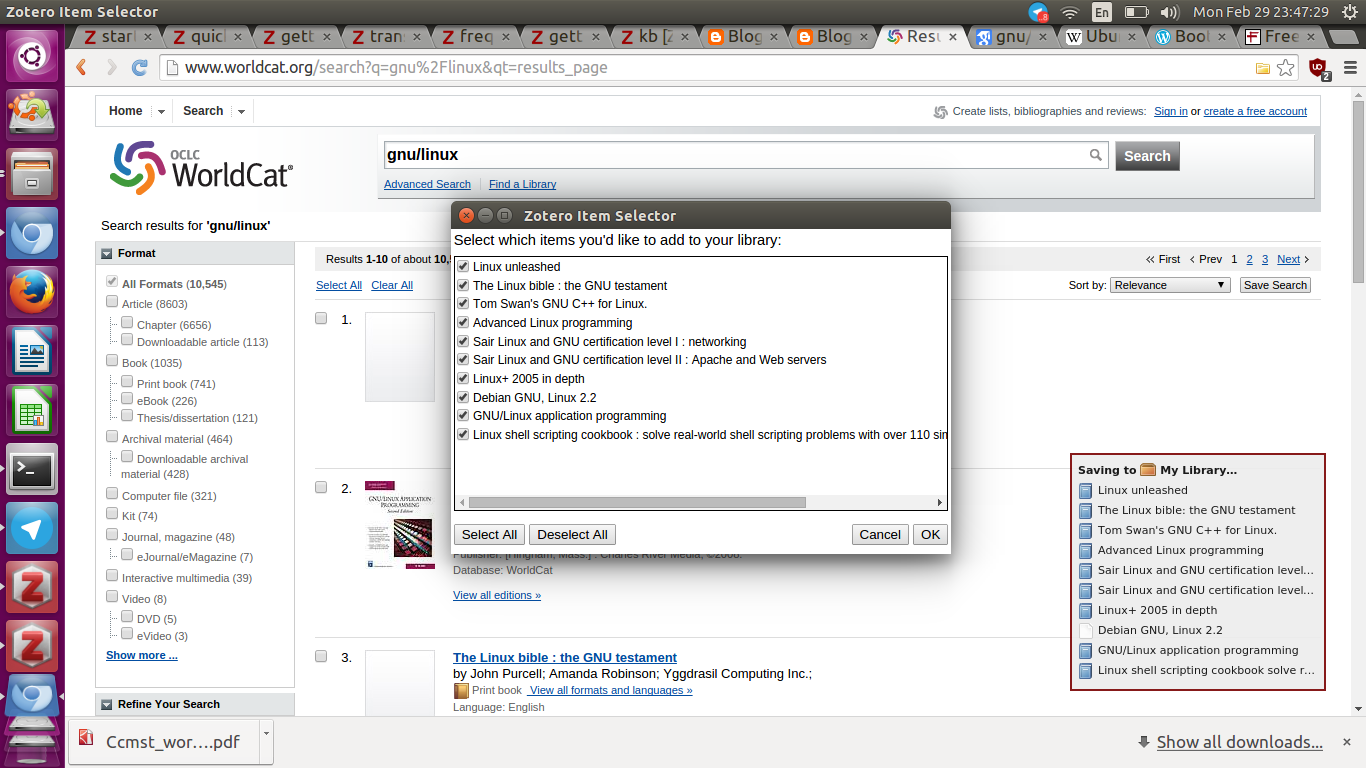Click the En keyboard layout indicator
This screenshot has height=768, width=1366.
[1102, 12]
